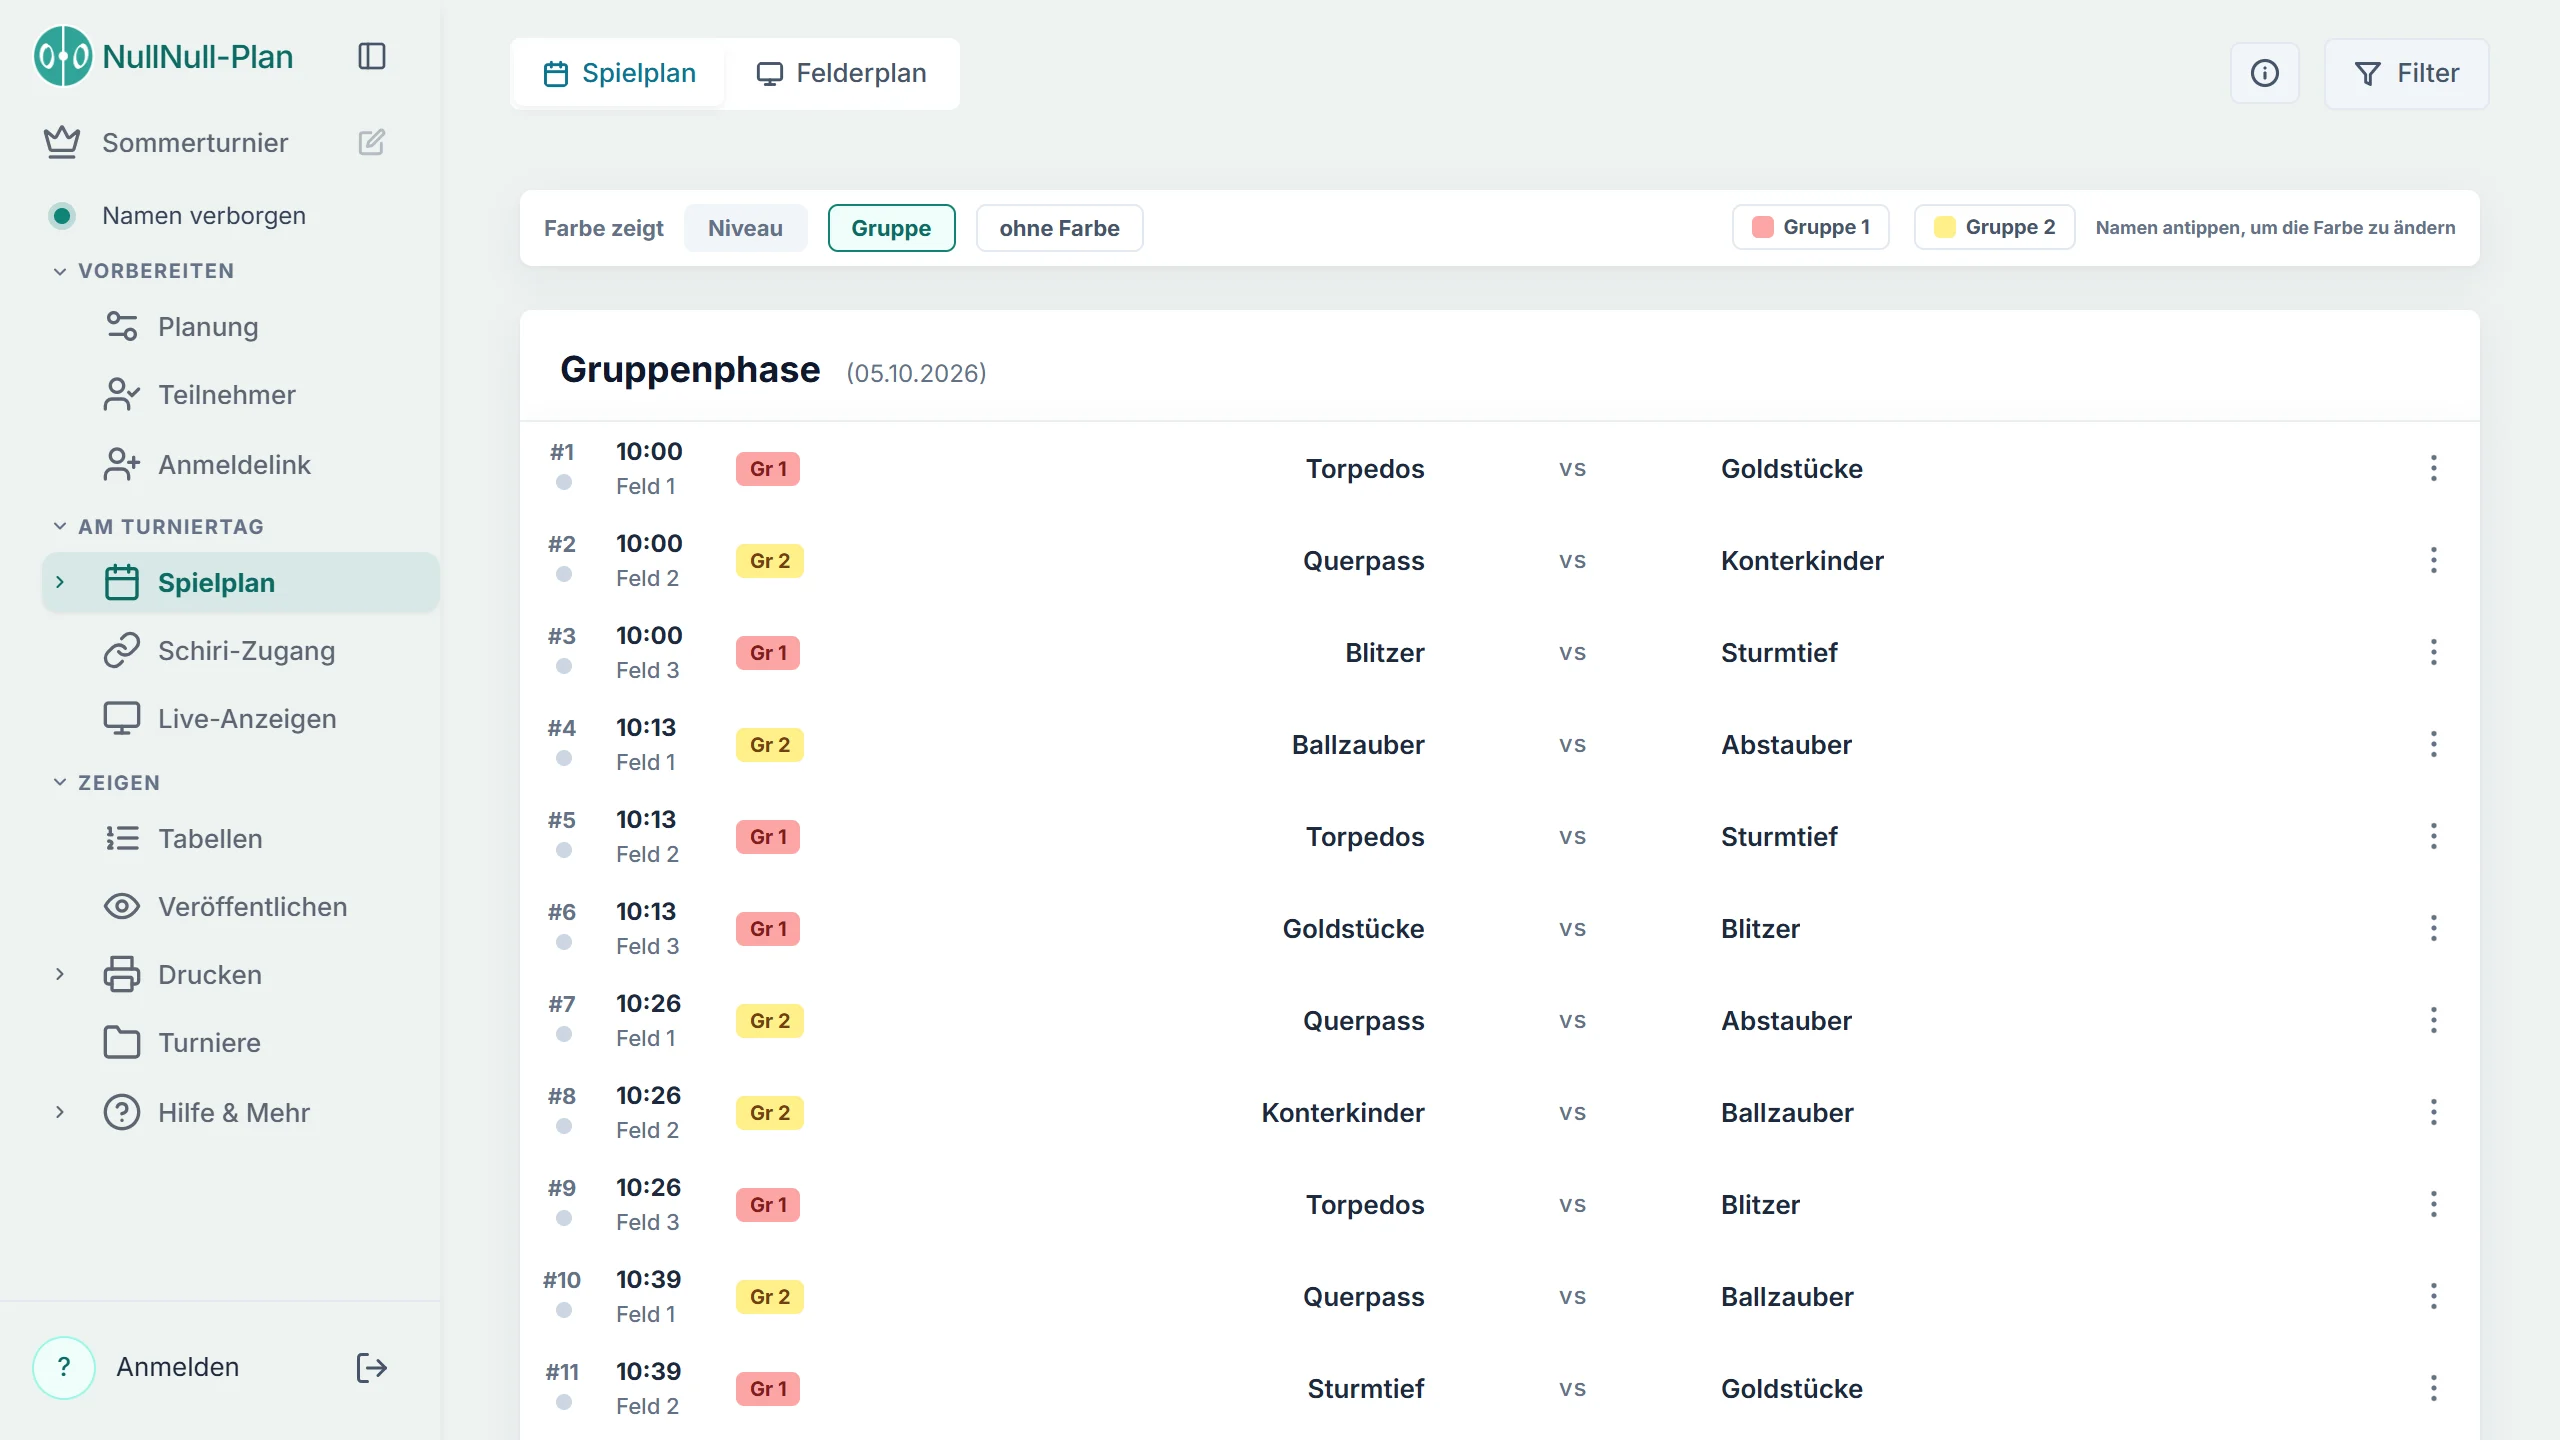This screenshot has width=2560, height=1440.
Task: Open Teilnehmer in the sidebar
Action: tap(240, 395)
